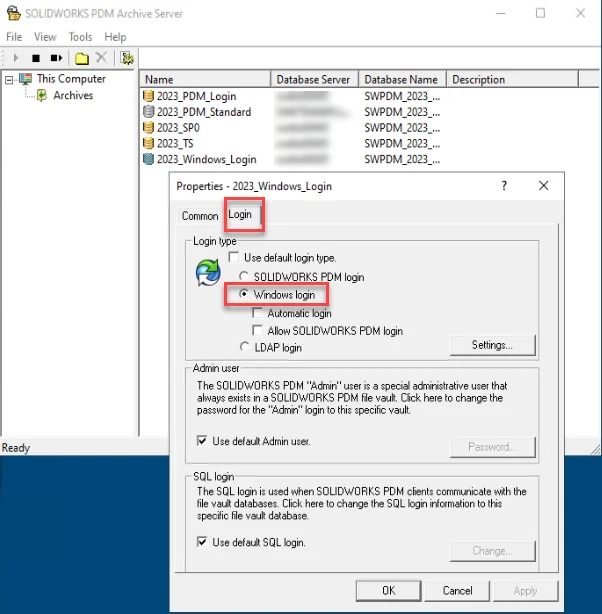Click database name in 2023_PDM_Login row
The height and width of the screenshot is (614, 602).
402,96
